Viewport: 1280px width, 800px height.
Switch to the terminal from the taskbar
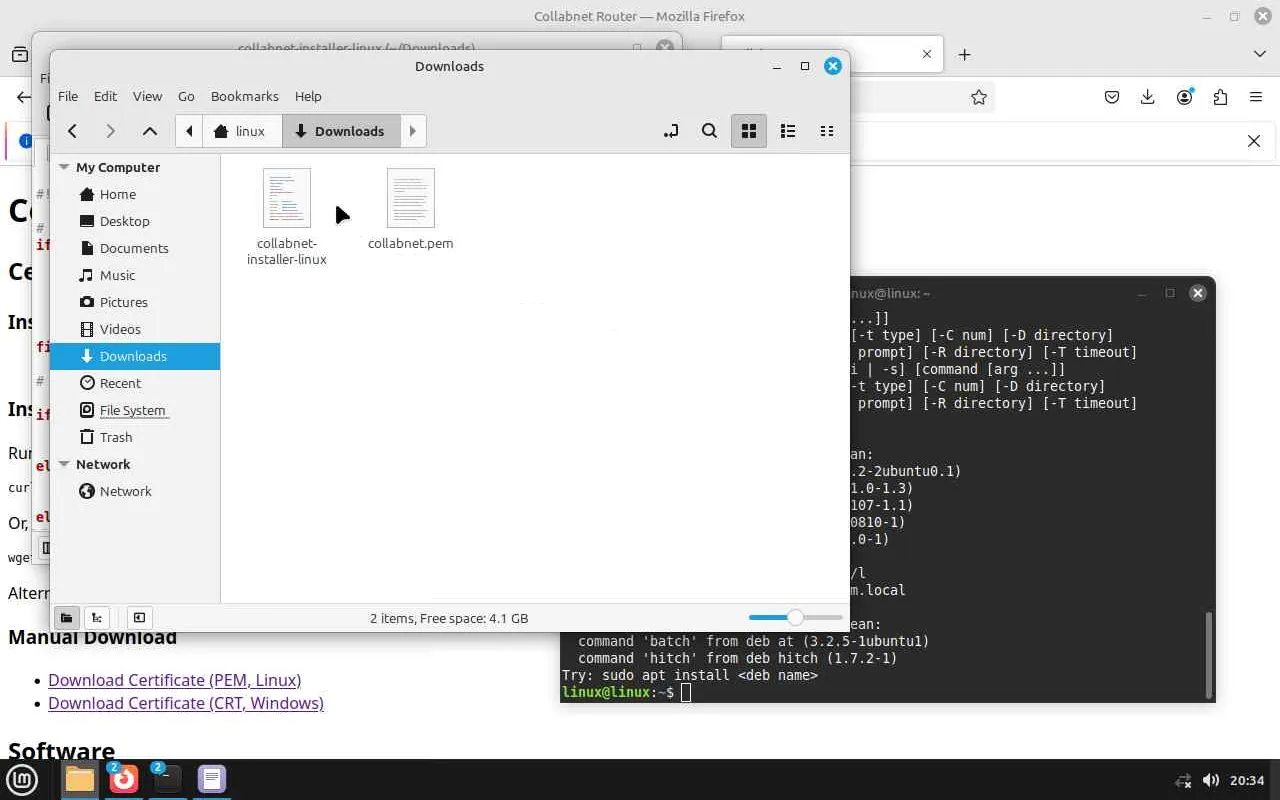pos(168,780)
